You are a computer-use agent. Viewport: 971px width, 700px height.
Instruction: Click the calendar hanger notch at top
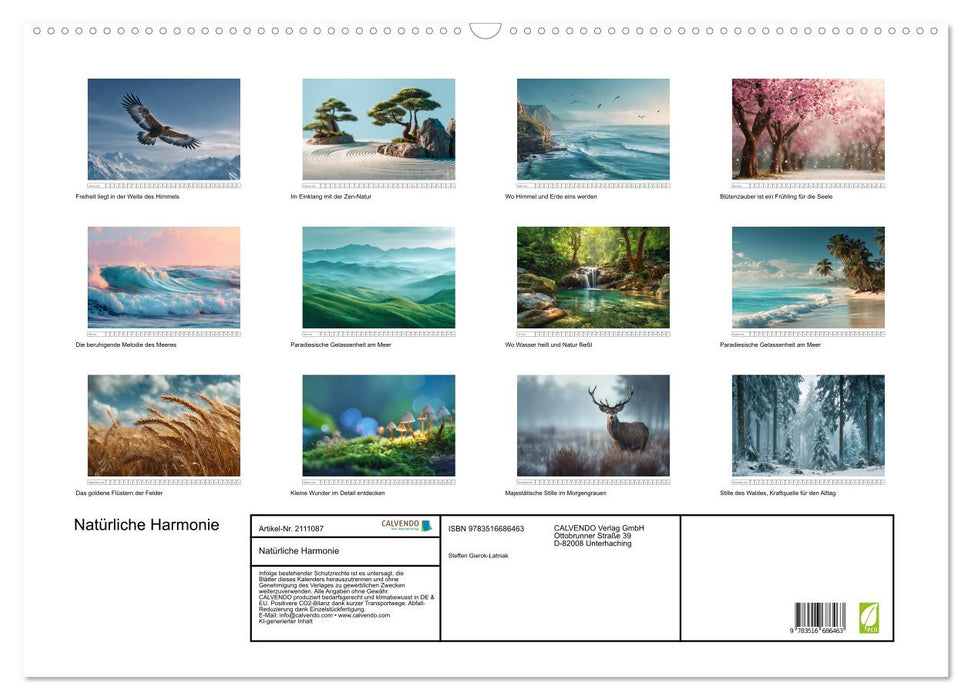tap(485, 31)
